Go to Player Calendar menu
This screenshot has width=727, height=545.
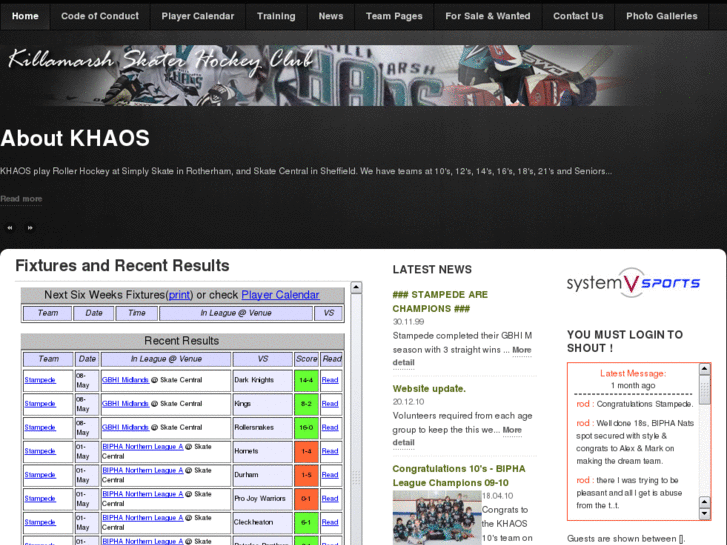pos(198,16)
